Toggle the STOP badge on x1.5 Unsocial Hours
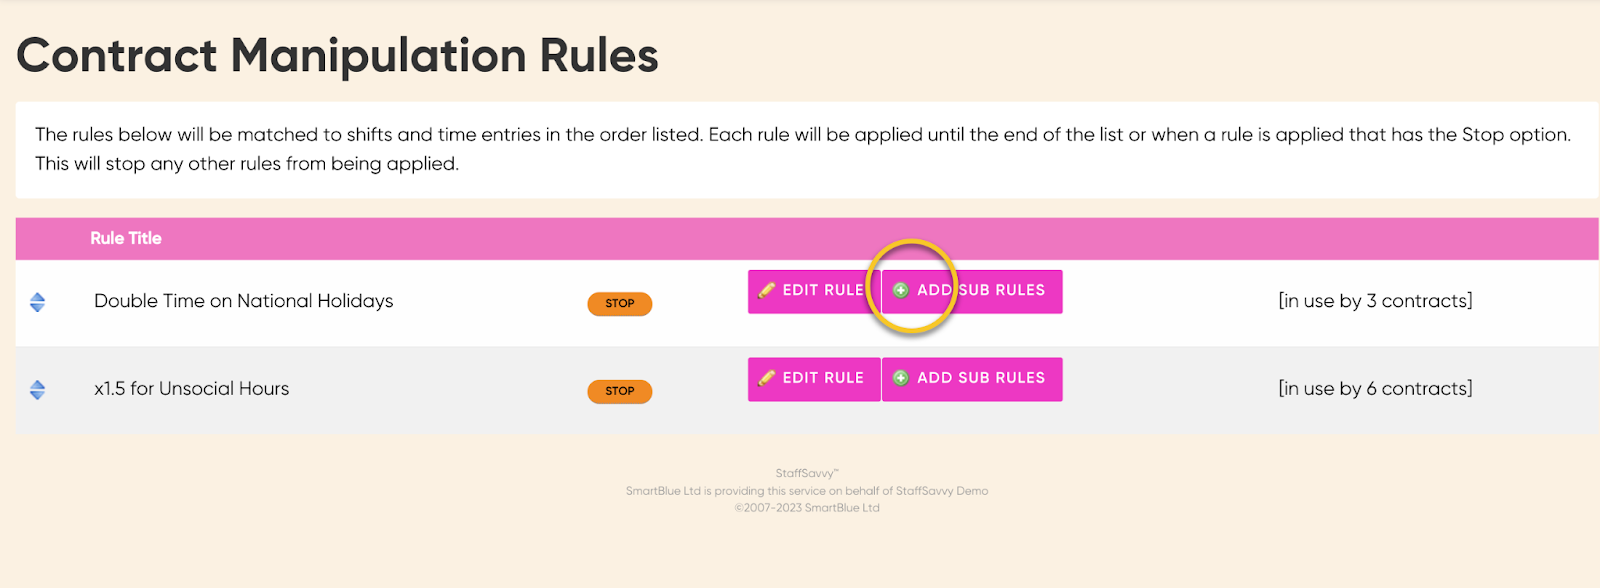 (x=620, y=391)
